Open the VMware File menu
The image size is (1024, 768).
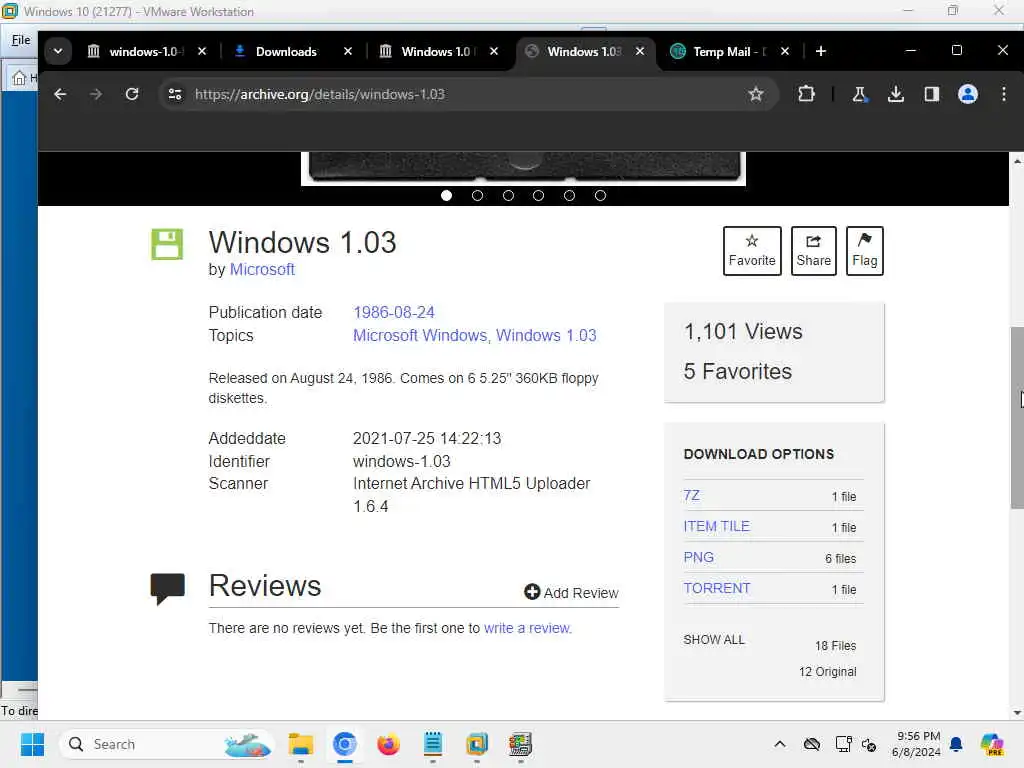[x=21, y=40]
